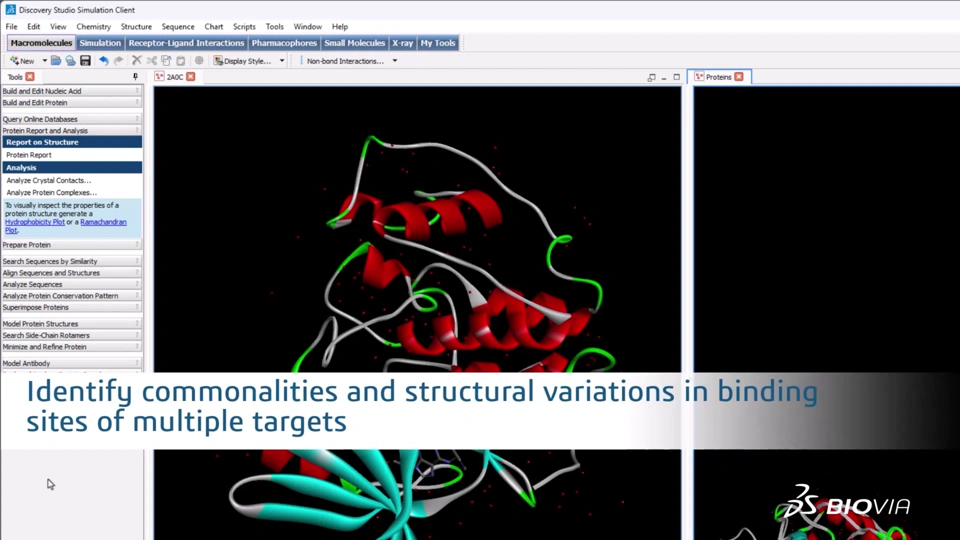
Task: Click Analyze Protein Complexes tool
Action: tap(51, 193)
